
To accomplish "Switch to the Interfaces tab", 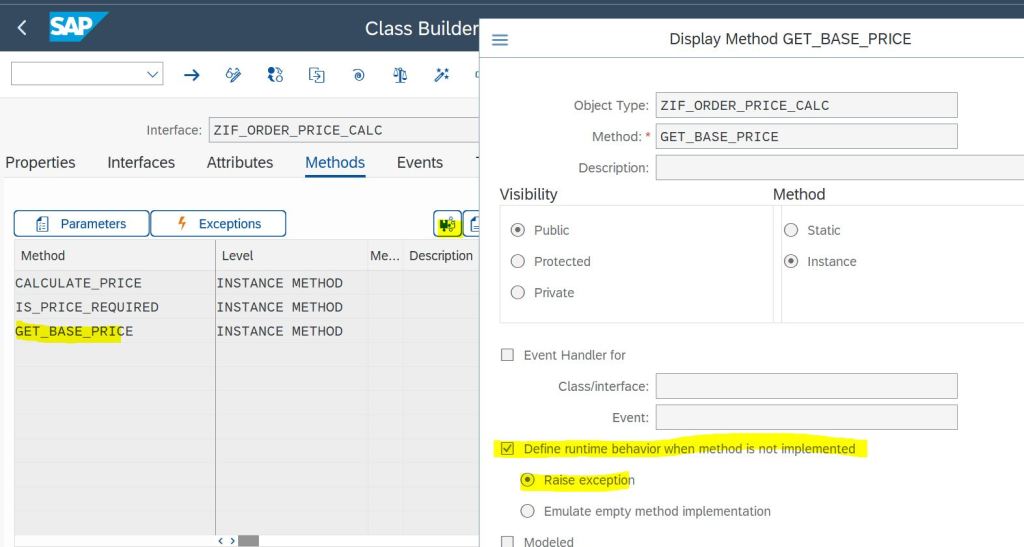I will 141,163.
